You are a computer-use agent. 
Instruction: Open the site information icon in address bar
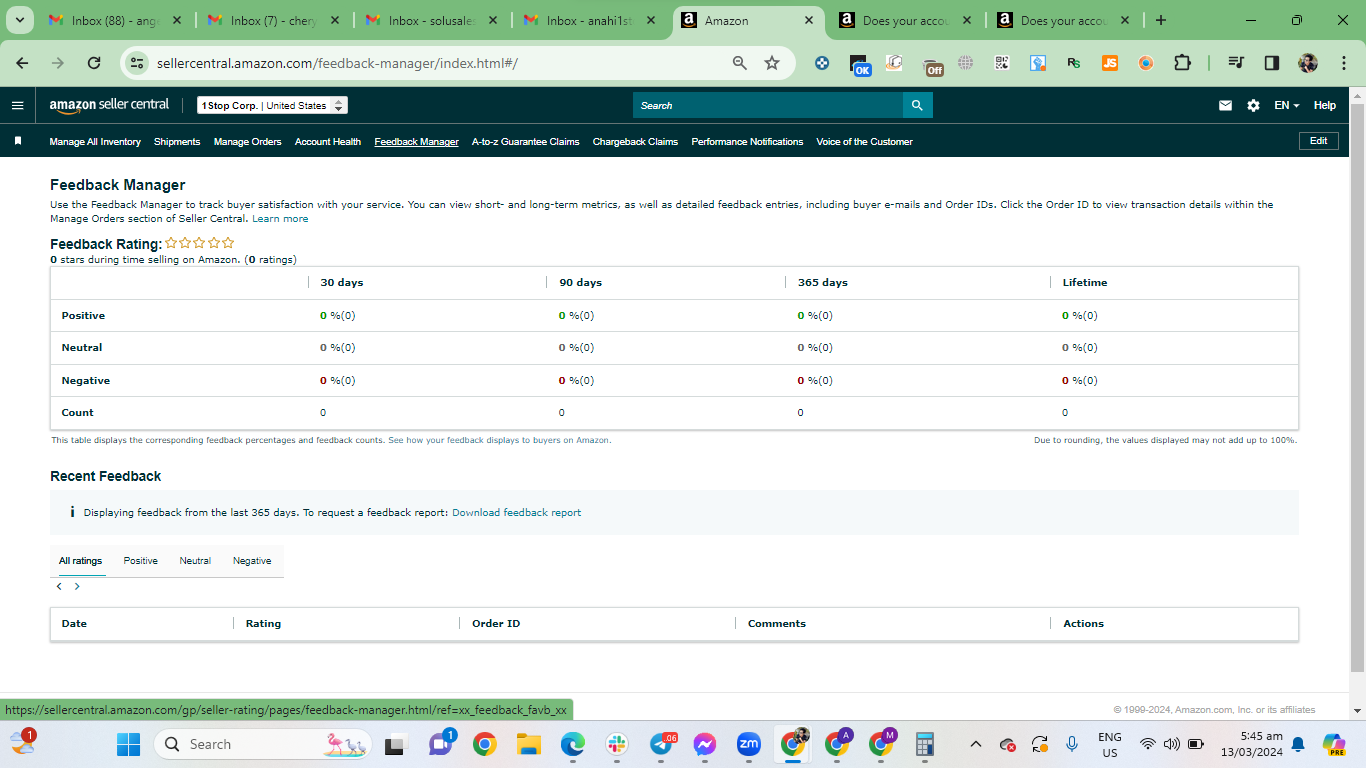click(x=138, y=63)
